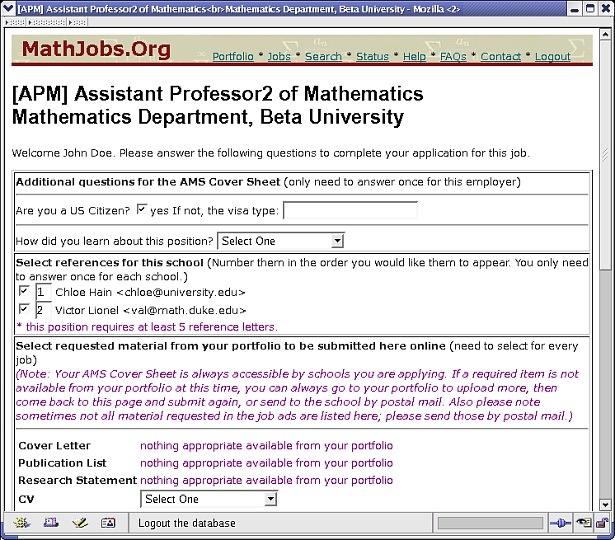
Task: Open the Status navigation link
Action: click(x=372, y=56)
